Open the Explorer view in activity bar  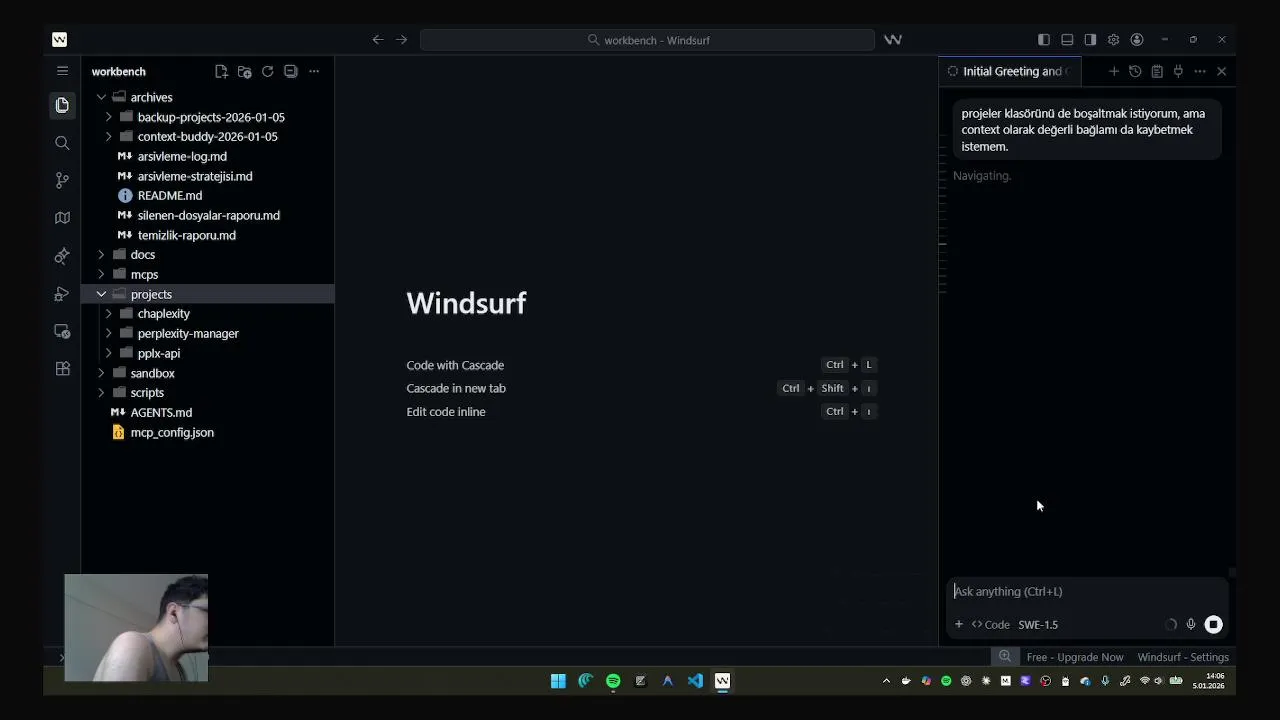pyautogui.click(x=62, y=105)
